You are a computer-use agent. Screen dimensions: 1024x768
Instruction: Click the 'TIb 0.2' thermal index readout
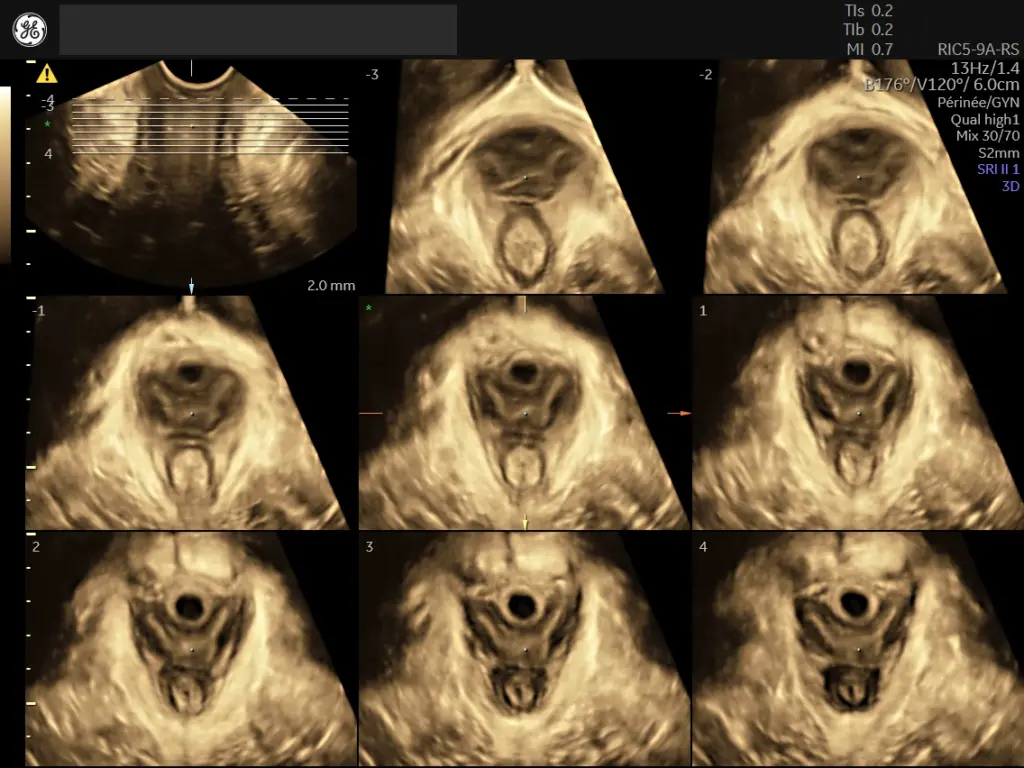click(867, 29)
